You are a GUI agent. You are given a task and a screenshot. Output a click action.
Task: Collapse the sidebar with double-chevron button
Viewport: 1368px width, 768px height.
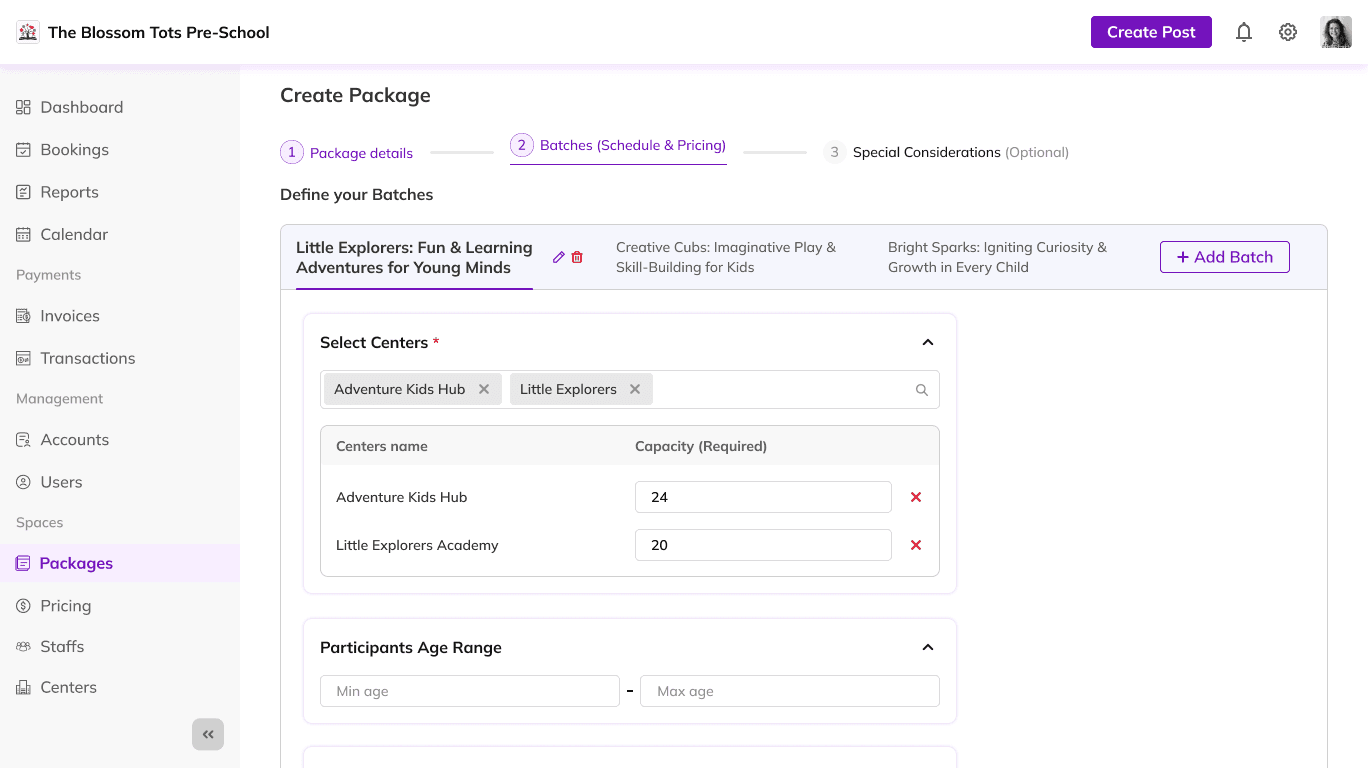(208, 735)
